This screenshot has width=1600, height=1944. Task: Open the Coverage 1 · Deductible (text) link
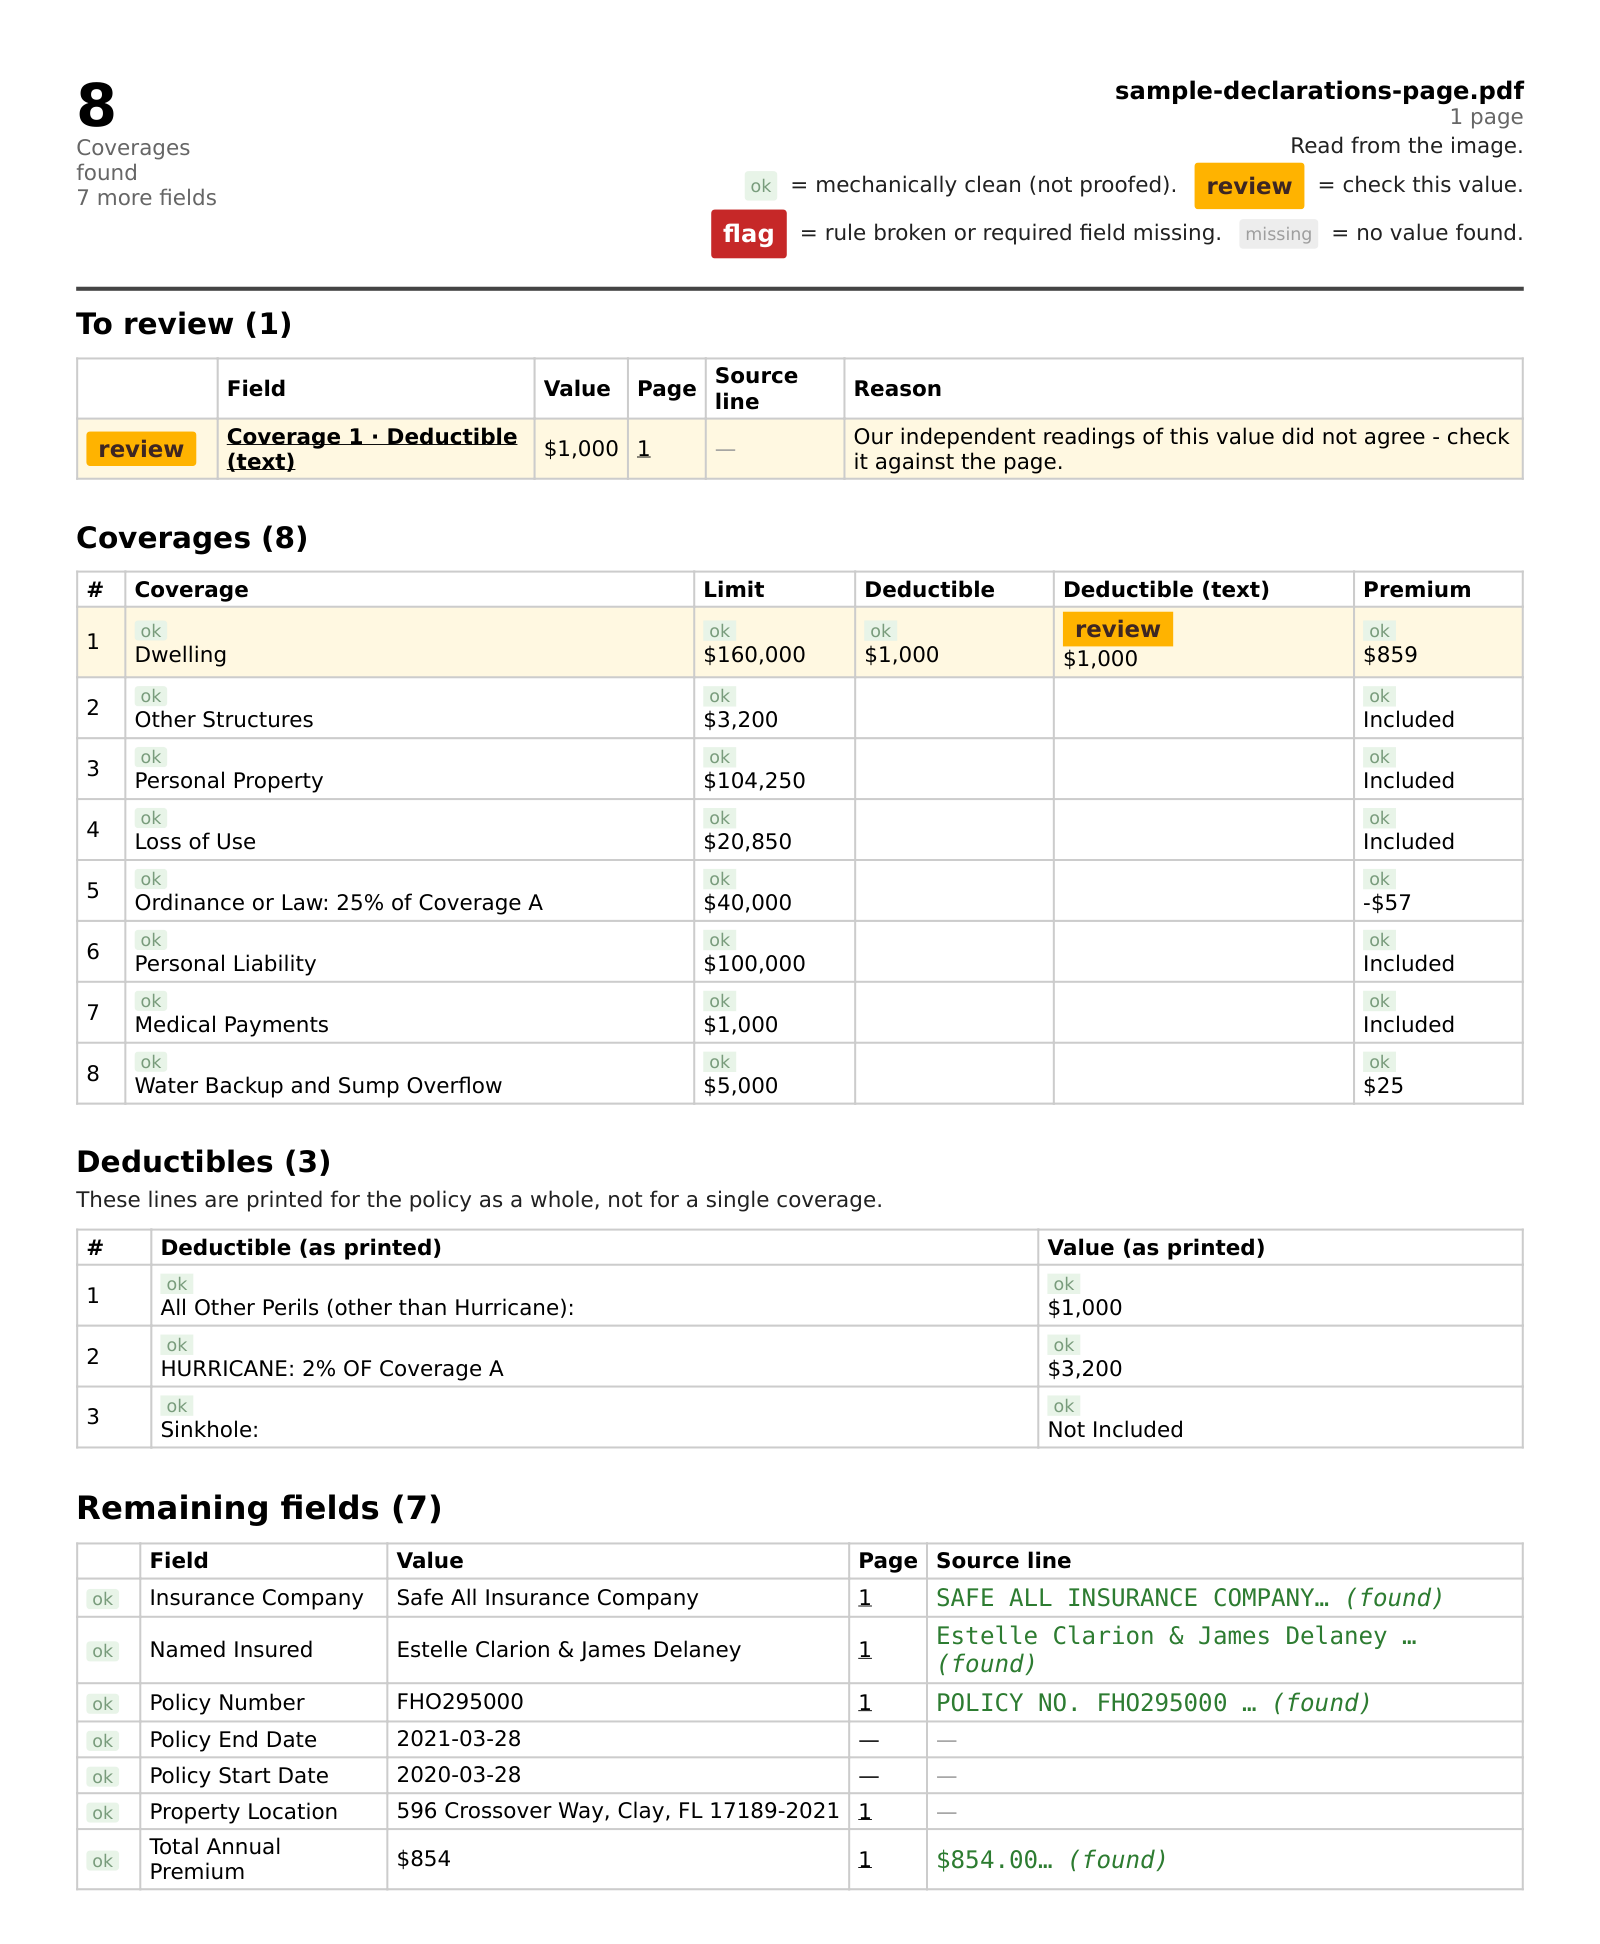click(372, 449)
